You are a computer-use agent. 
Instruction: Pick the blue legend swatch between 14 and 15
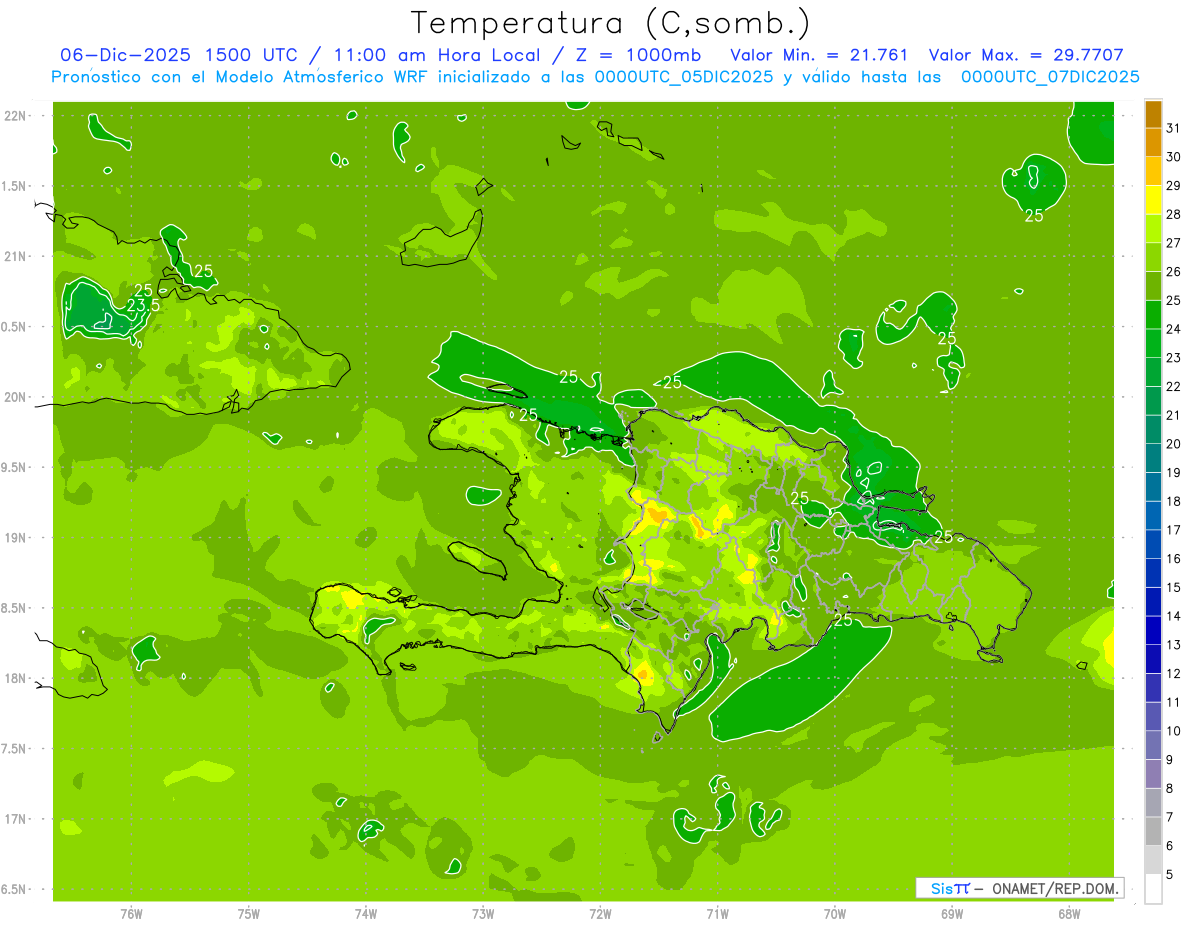click(x=1153, y=602)
